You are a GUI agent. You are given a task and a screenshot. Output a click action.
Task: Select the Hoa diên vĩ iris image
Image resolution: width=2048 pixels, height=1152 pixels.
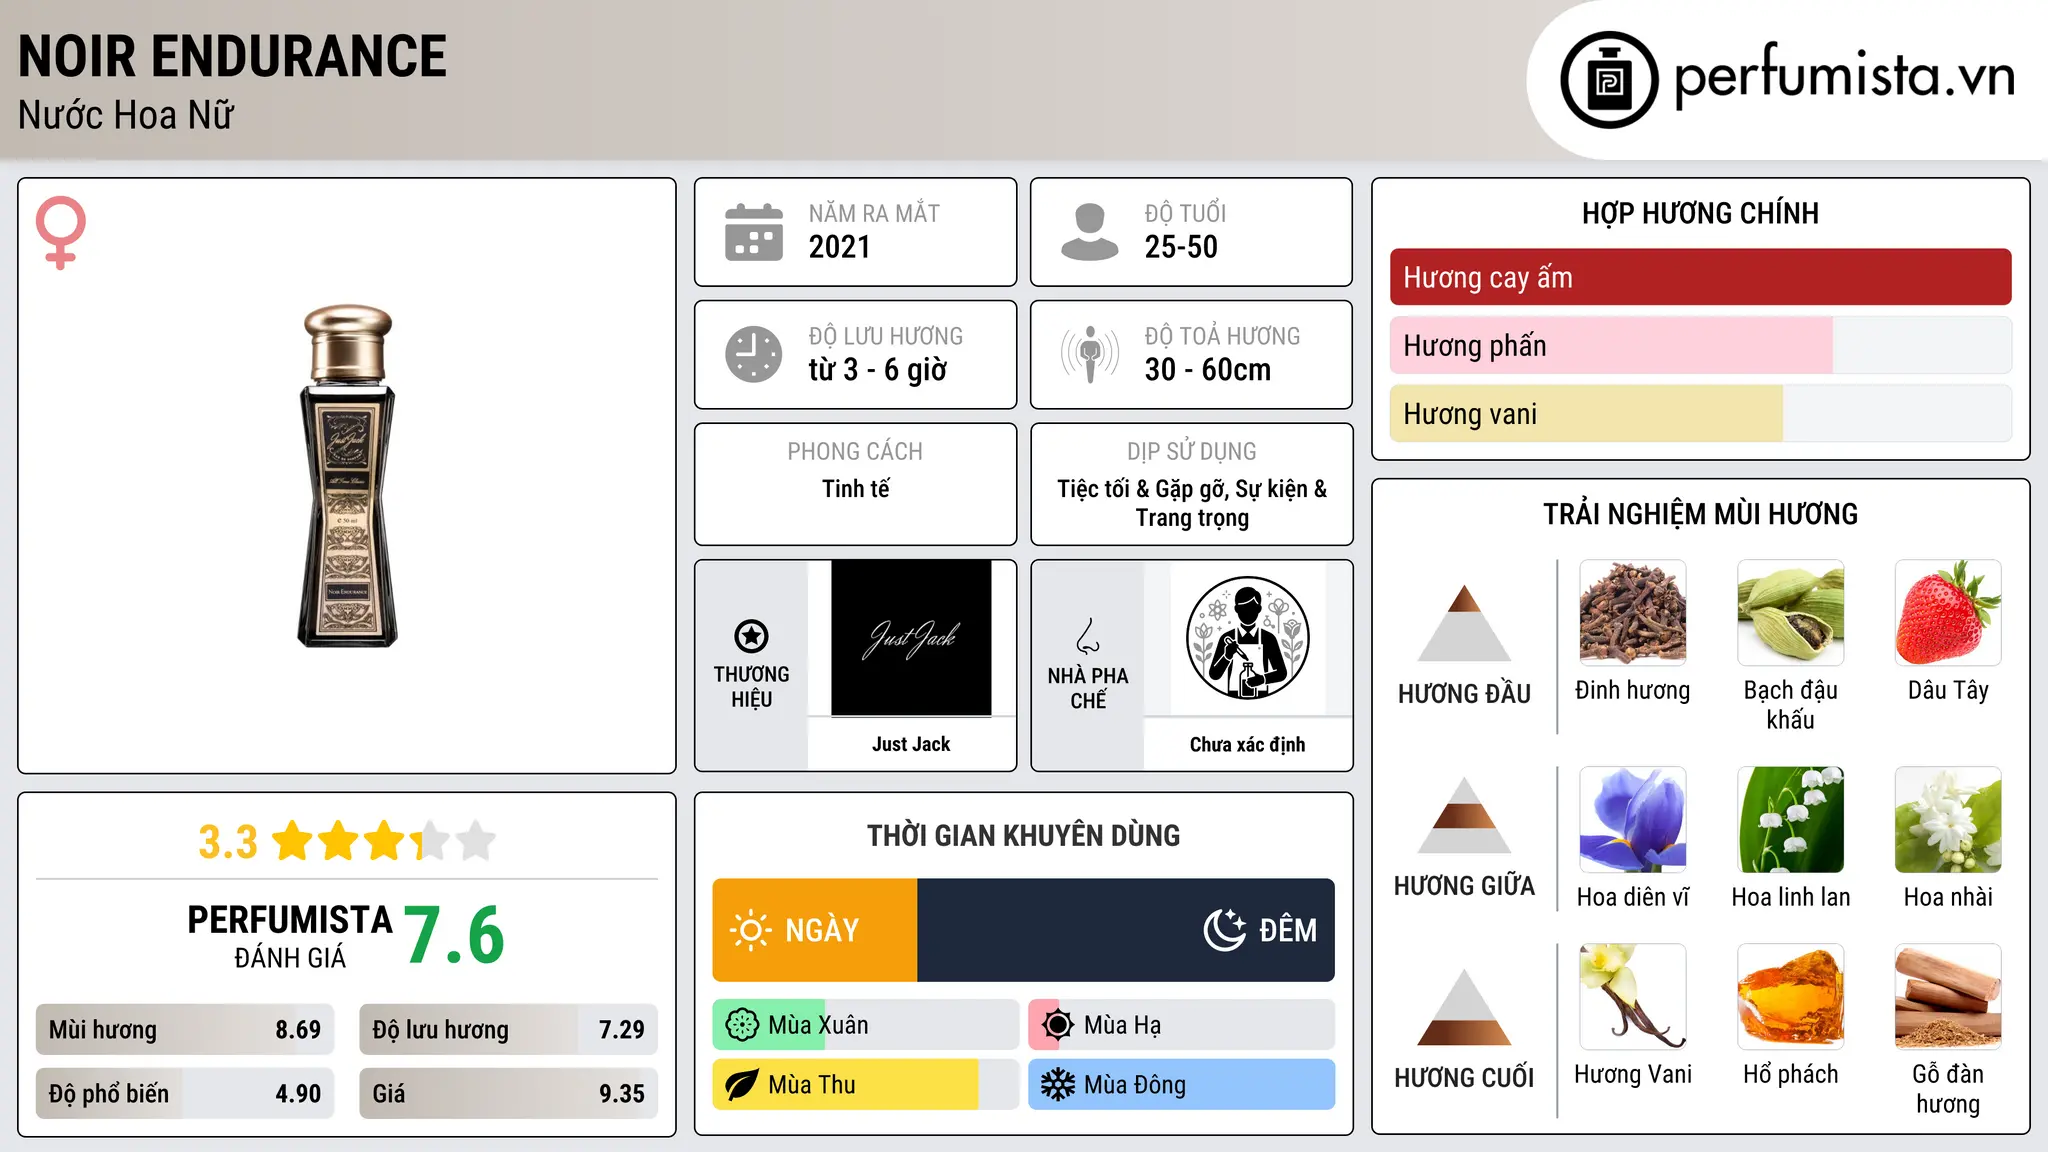[1632, 820]
